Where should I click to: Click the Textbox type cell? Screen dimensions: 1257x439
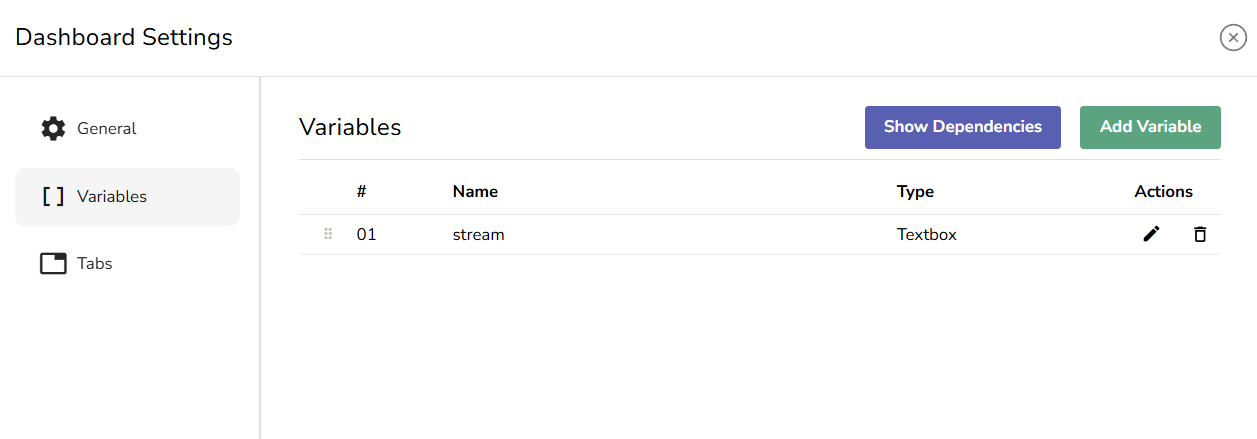pos(927,235)
